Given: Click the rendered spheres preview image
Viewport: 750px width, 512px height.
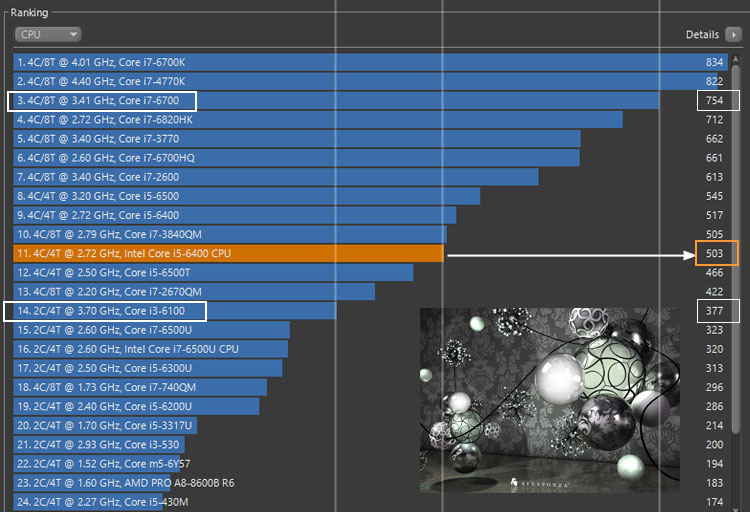Looking at the screenshot, I should [x=550, y=400].
